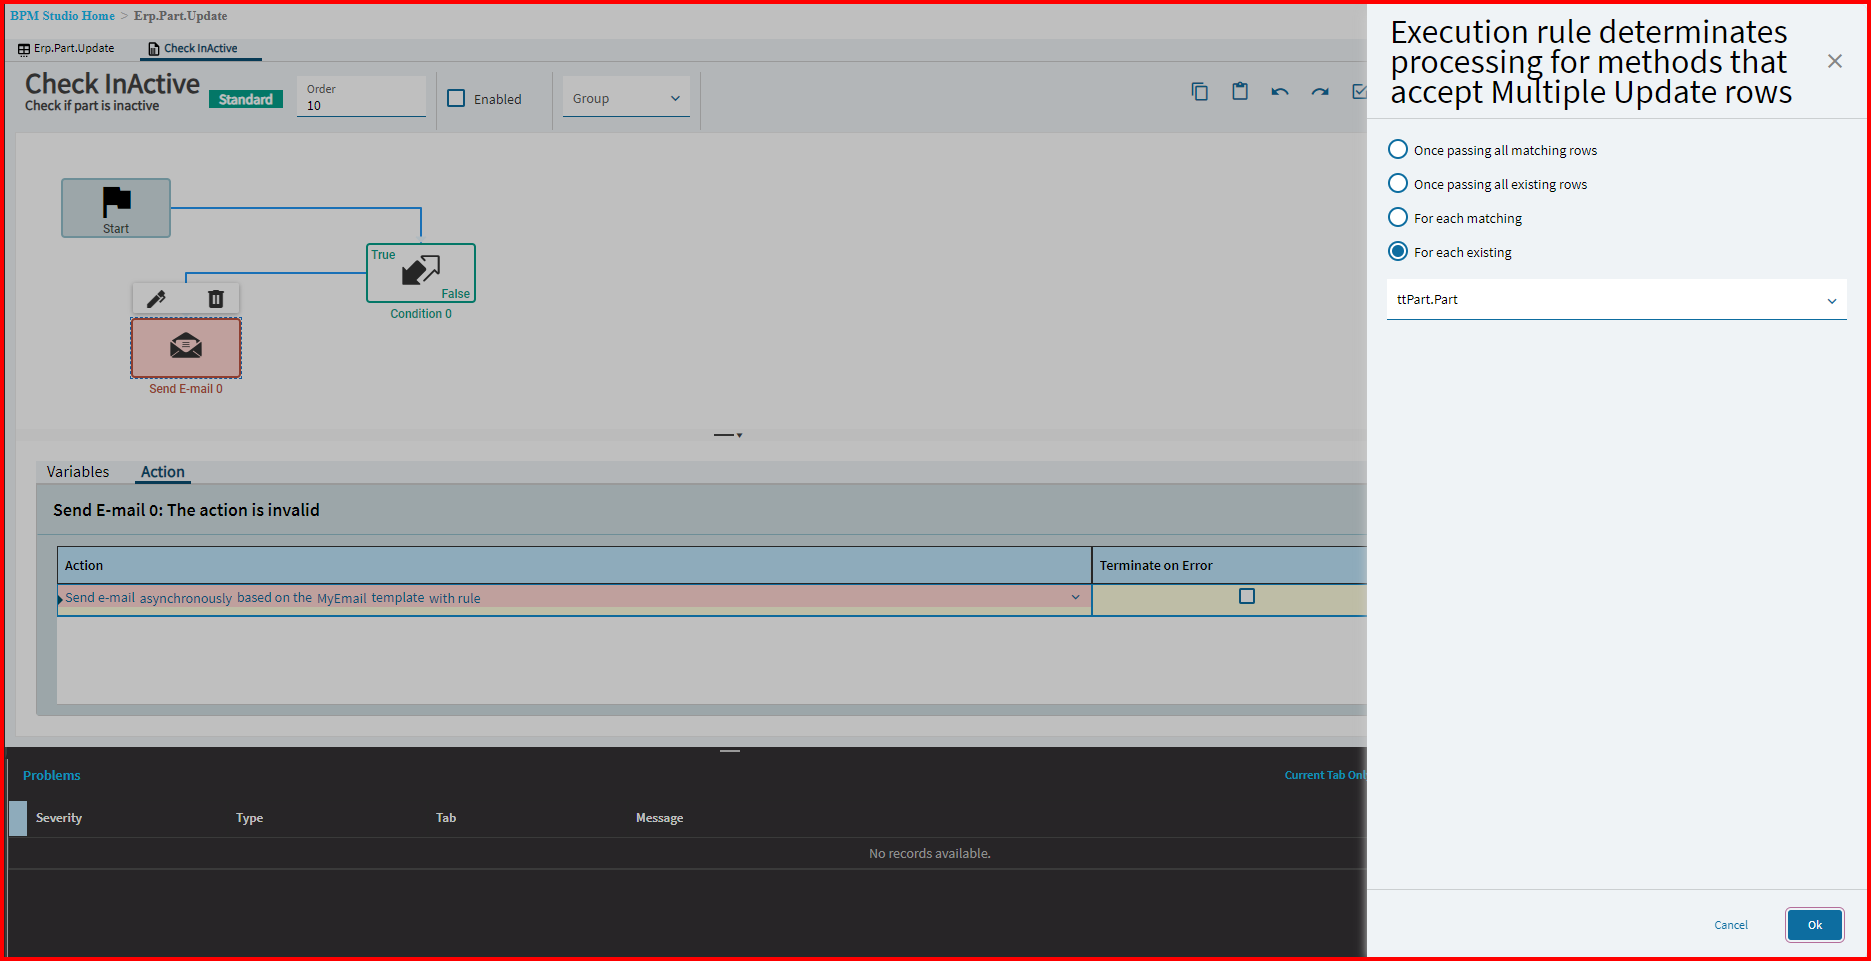Viewport: 1871px width, 961px height.
Task: Select the Send E-mail 0 envelope node
Action: tap(186, 347)
